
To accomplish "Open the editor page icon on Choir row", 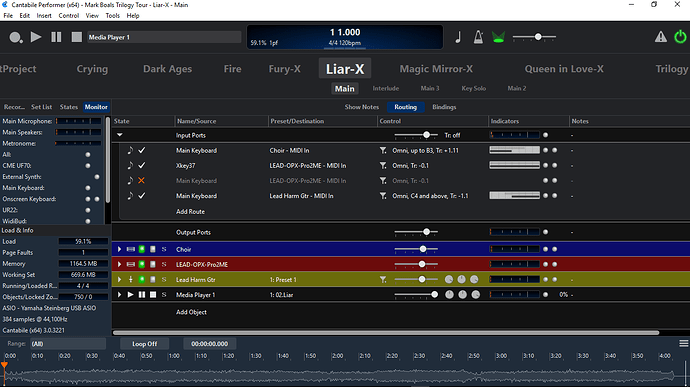I will coord(153,249).
